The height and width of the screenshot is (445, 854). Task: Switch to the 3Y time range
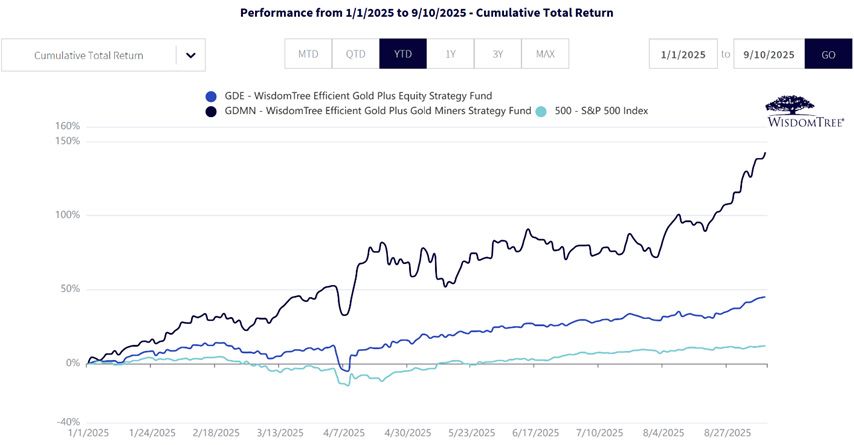(498, 54)
